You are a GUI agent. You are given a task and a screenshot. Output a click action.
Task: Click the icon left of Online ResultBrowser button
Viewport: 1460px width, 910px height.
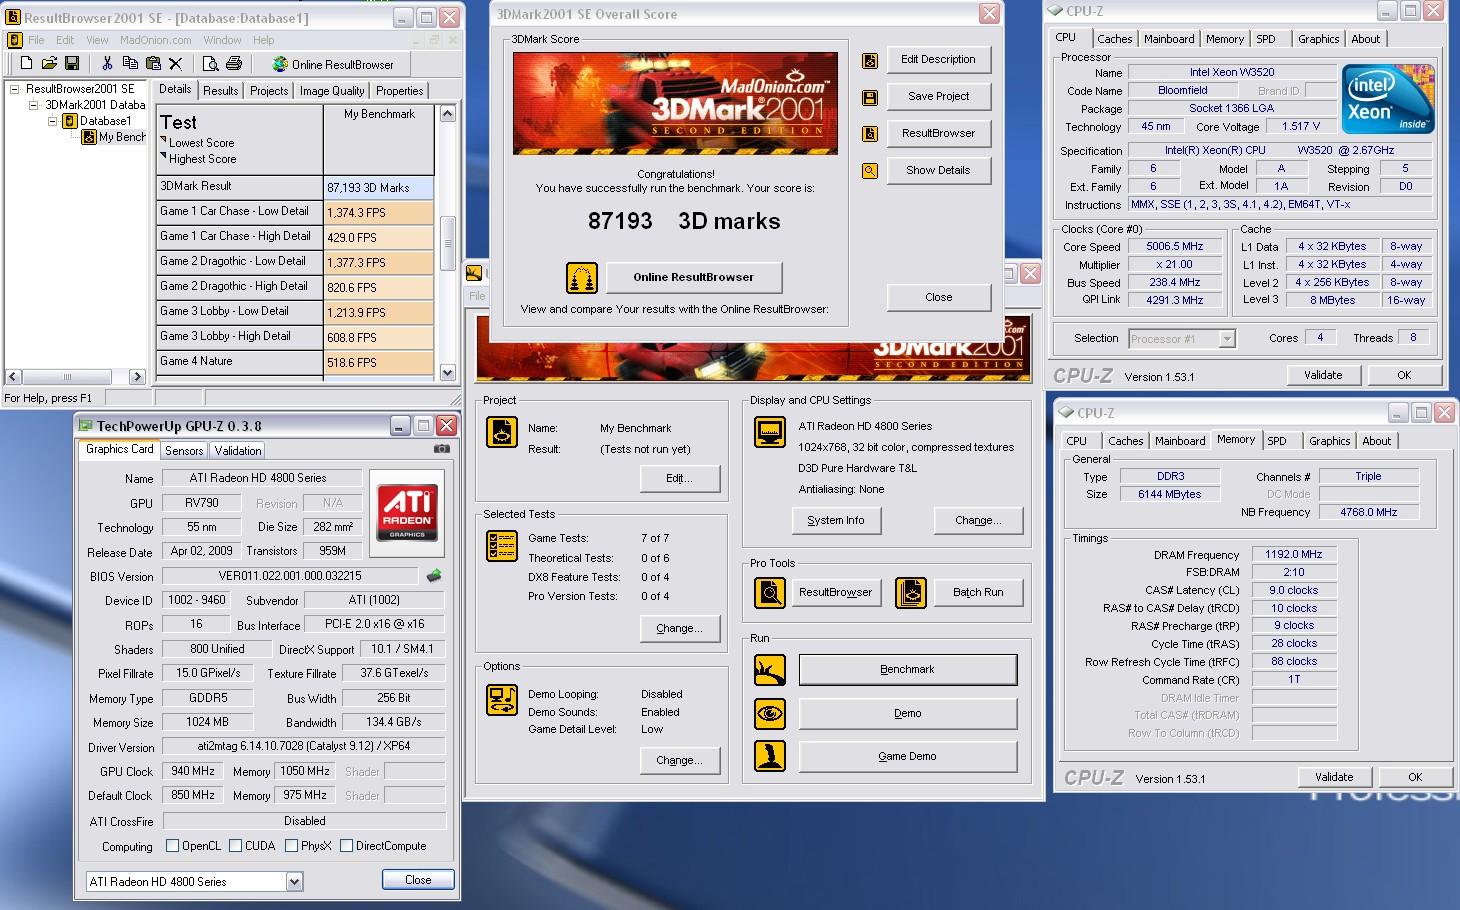[x=582, y=277]
